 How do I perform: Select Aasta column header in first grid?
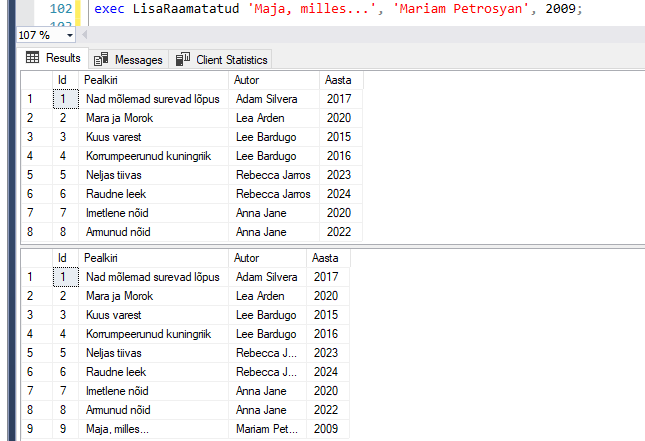(x=337, y=79)
